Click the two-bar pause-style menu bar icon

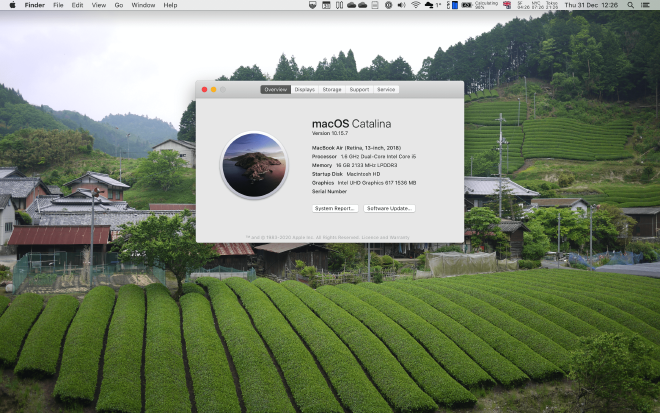(x=339, y=5)
